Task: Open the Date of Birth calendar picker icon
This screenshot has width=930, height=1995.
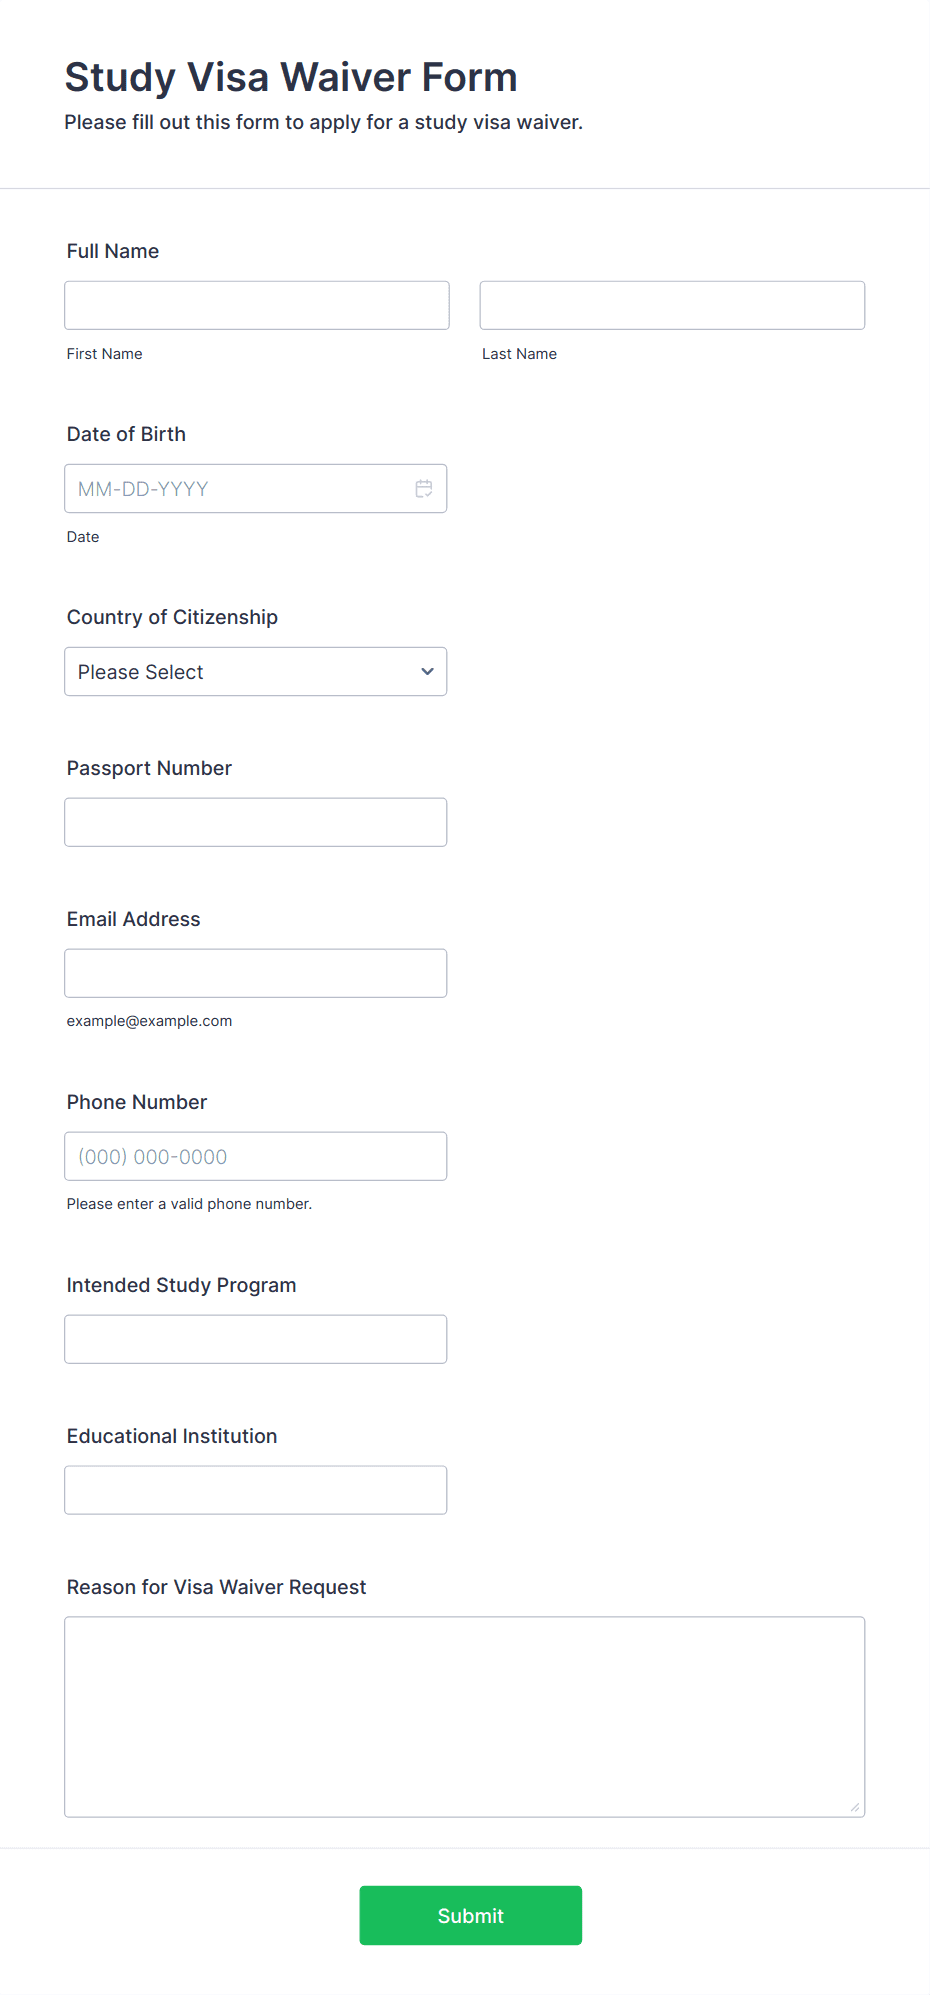Action: coord(424,489)
